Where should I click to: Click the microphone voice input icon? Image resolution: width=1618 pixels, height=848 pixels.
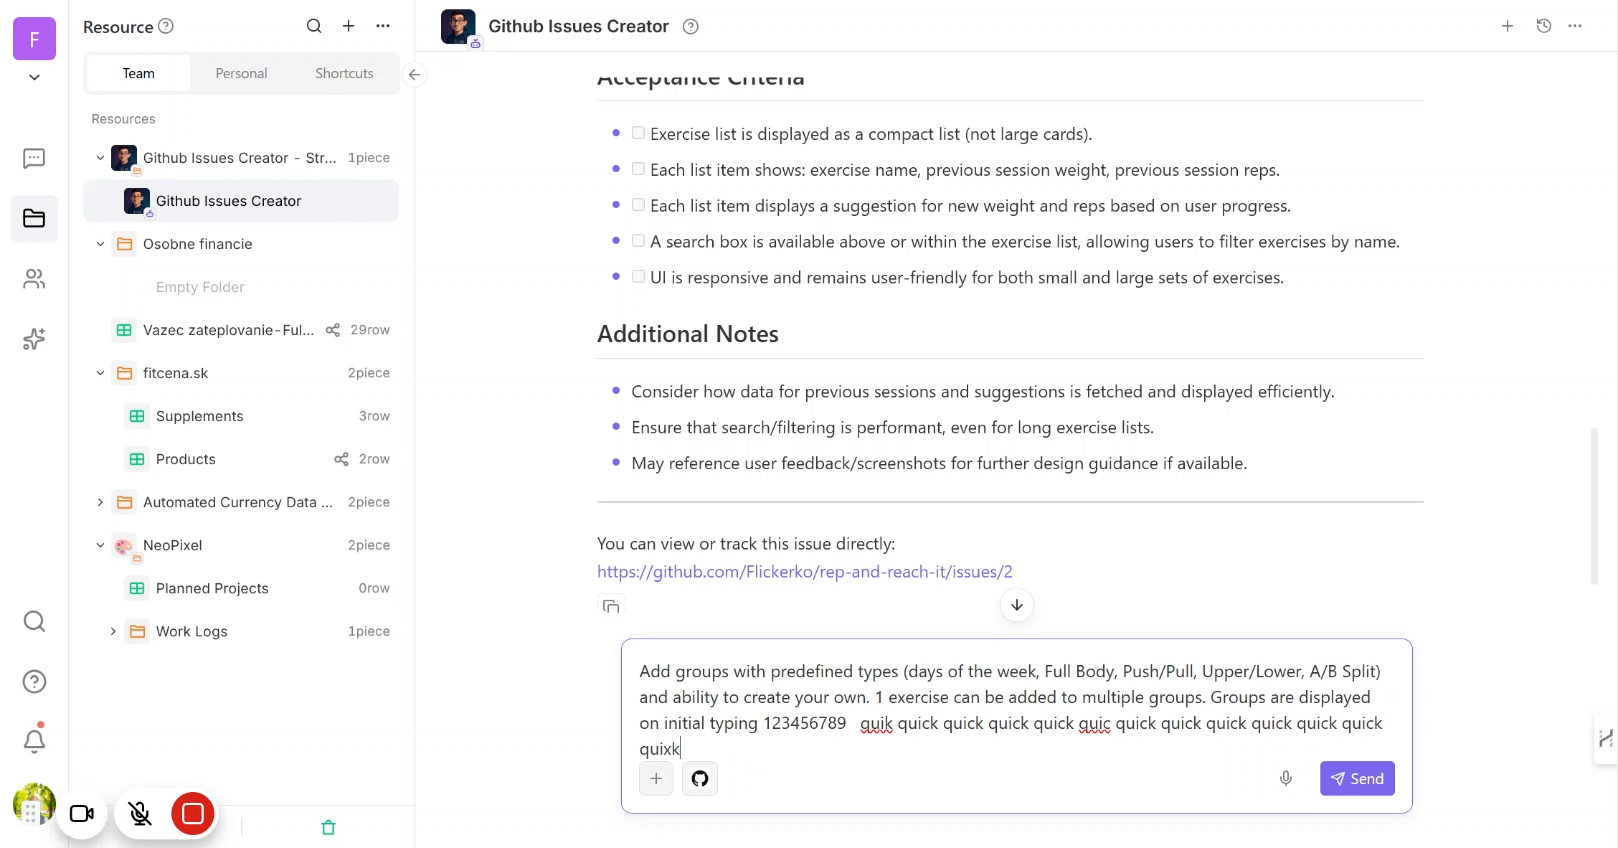coord(1286,778)
